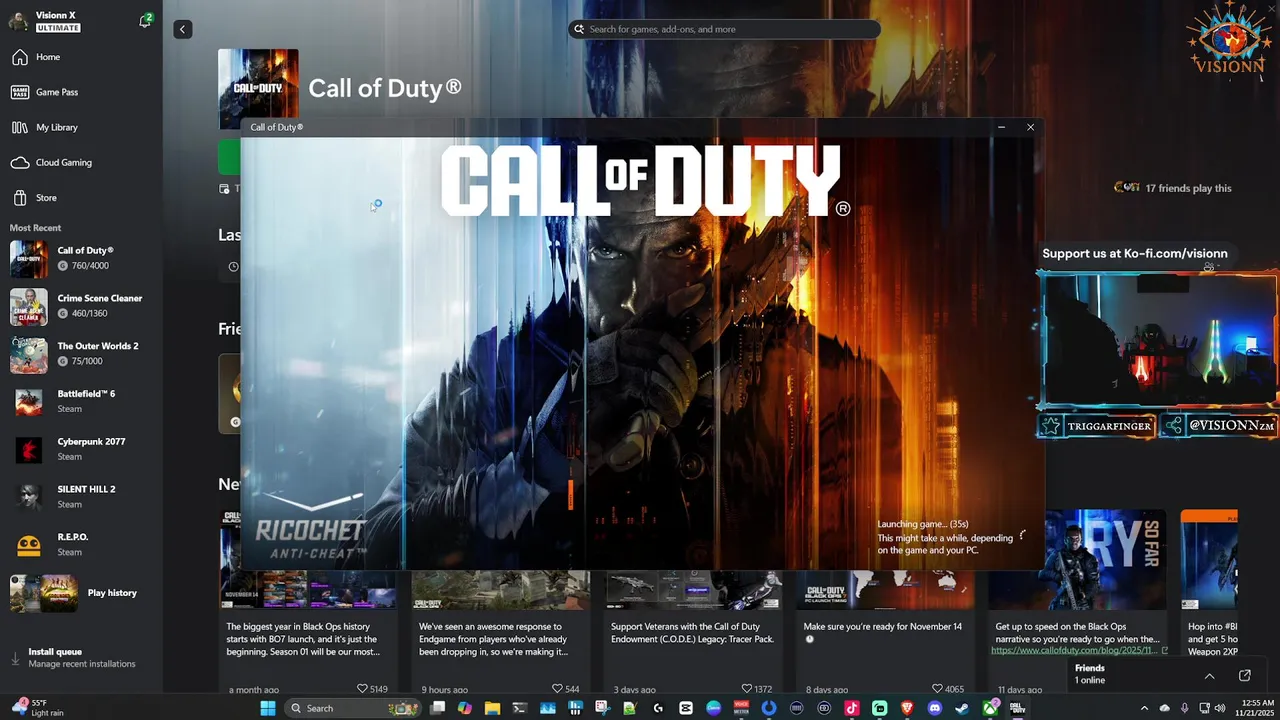Viewport: 1280px width, 720px height.
Task: Select Battlefield 6 in Most Recent
Action: [81, 401]
